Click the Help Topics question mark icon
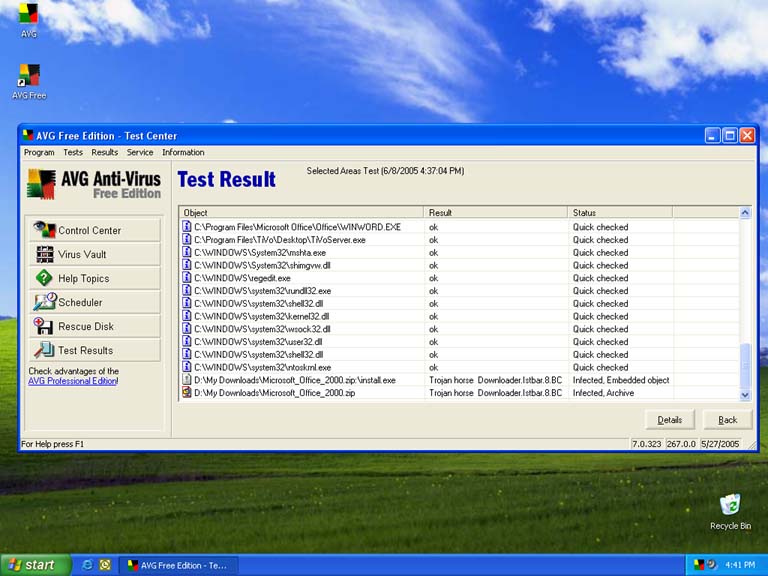 point(44,278)
